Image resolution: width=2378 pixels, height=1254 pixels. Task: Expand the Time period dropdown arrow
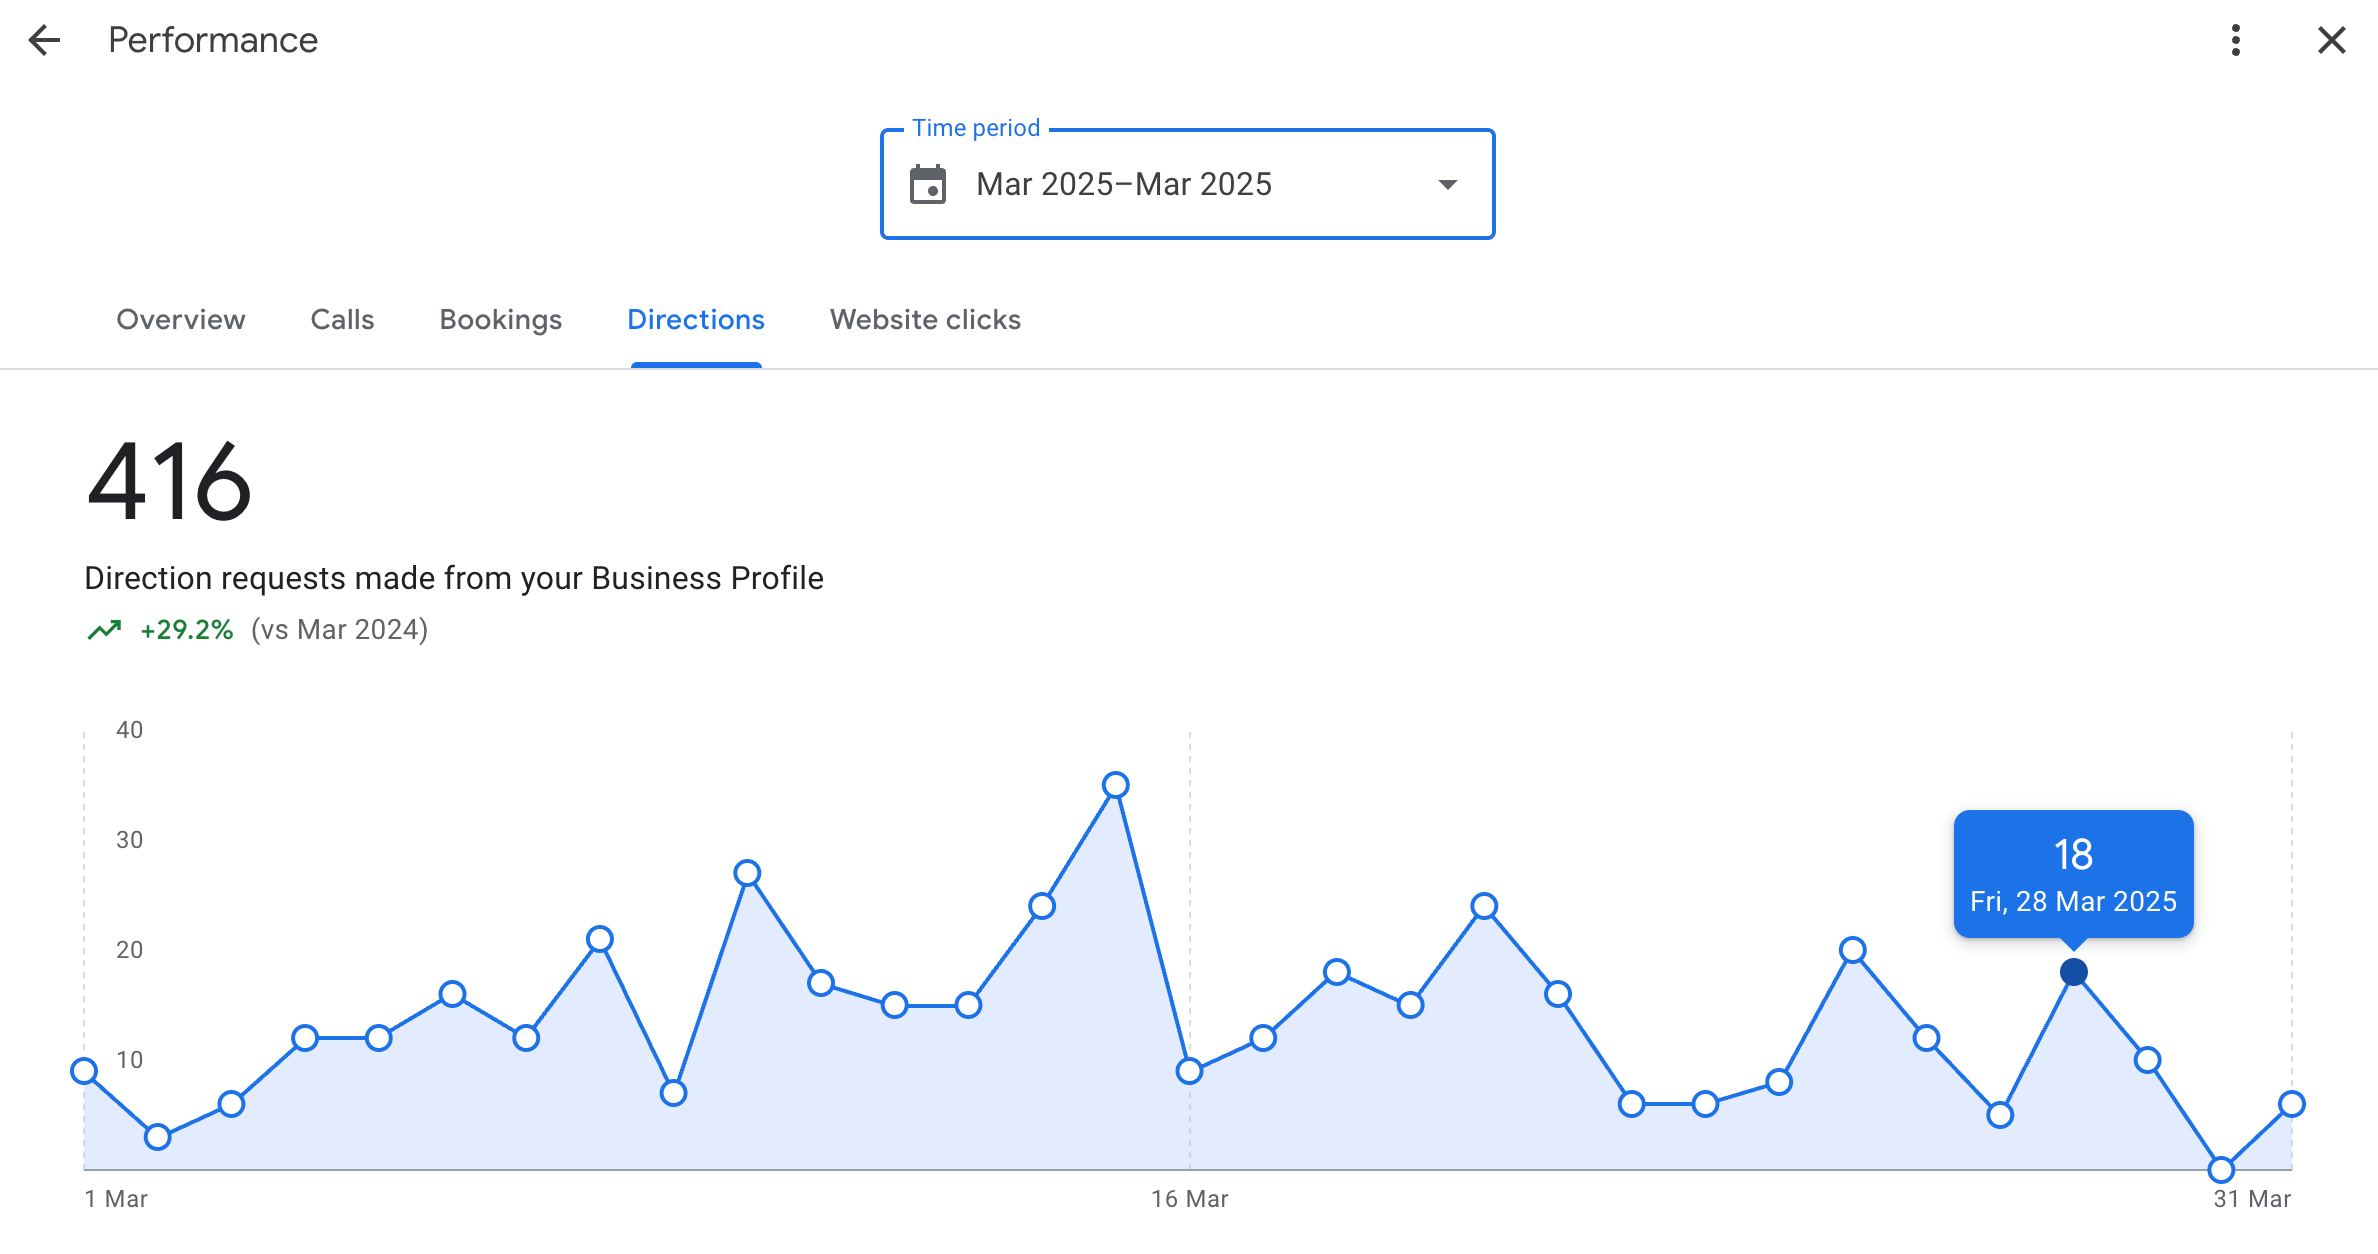[x=1447, y=184]
